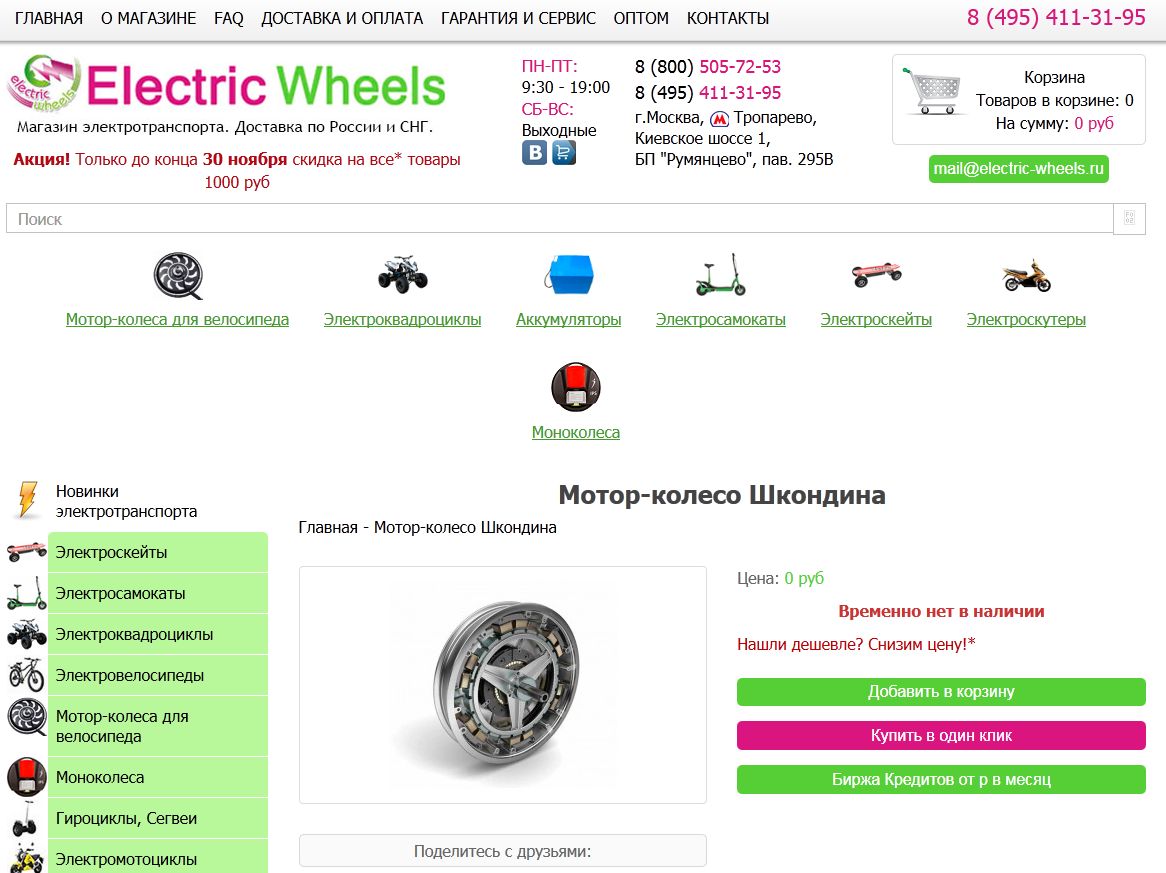Select the orange electric moped icon
Viewport: 1166px width, 873px height.
point(1026,275)
